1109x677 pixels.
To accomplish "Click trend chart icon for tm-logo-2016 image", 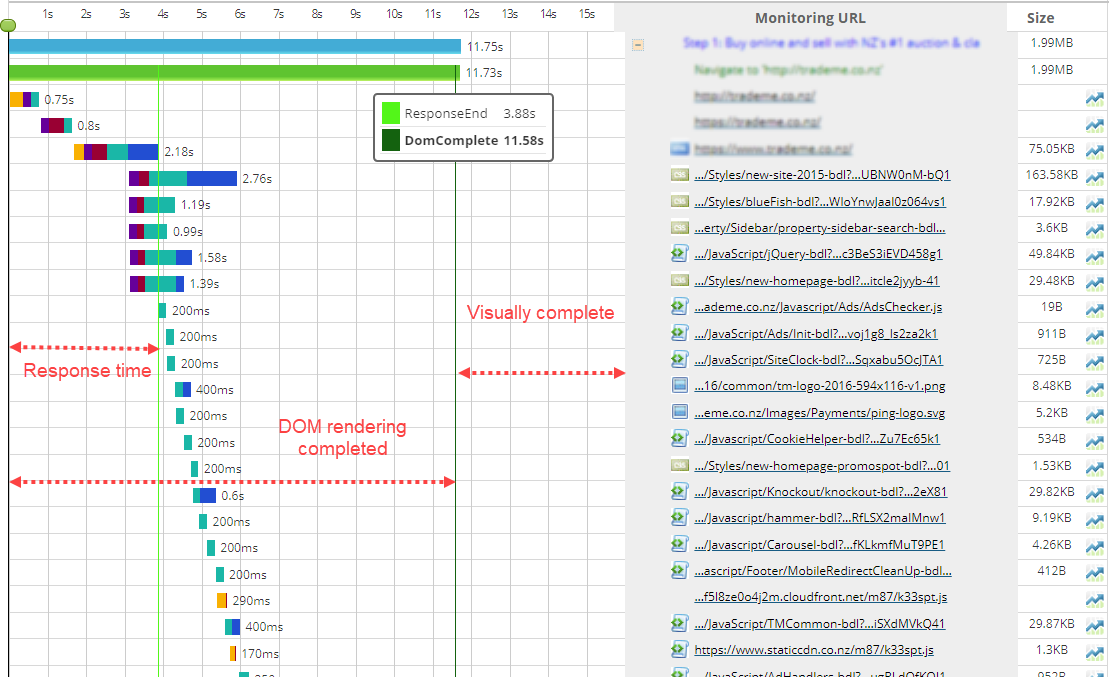I will coord(1094,387).
